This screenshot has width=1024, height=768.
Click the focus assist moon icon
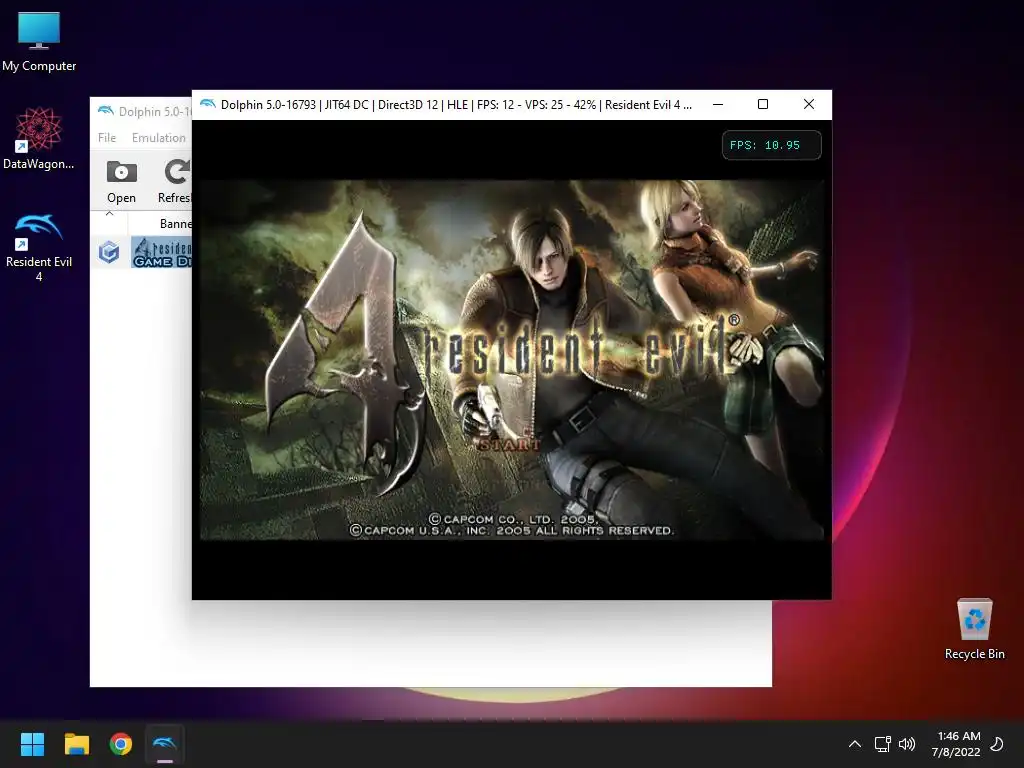[997, 744]
